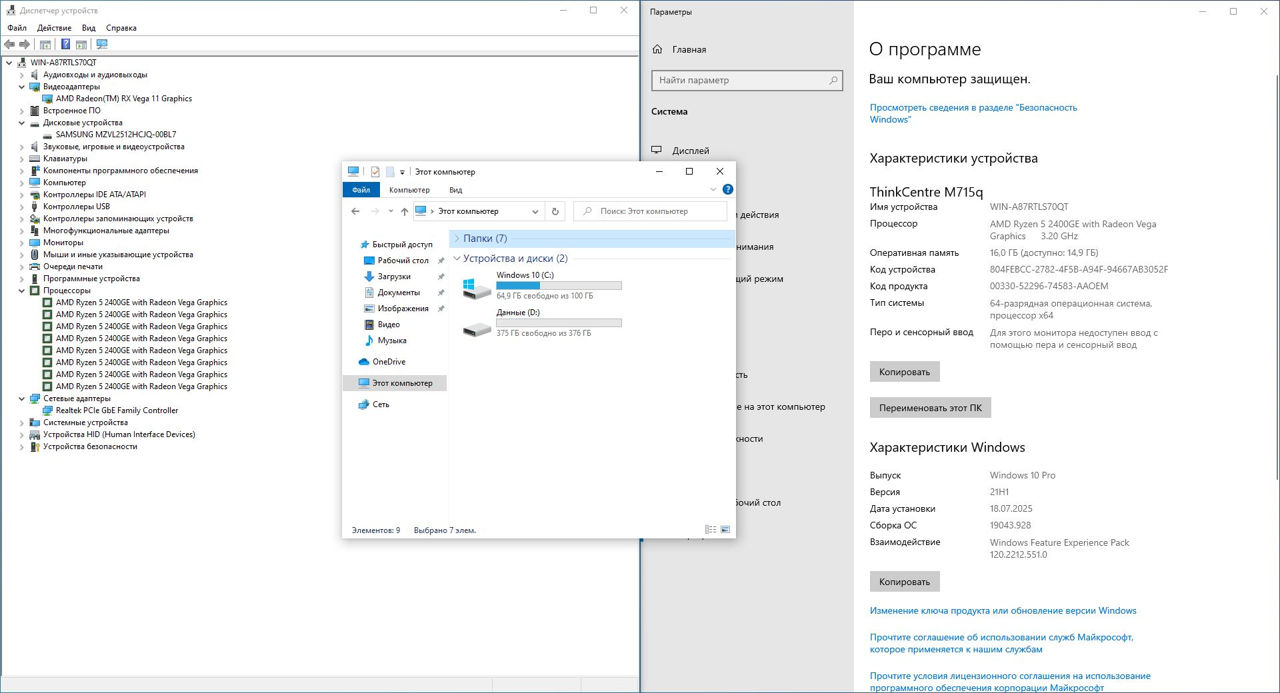Open the Windows 10 (C:) drive icon
The height and width of the screenshot is (693, 1280).
tap(477, 288)
